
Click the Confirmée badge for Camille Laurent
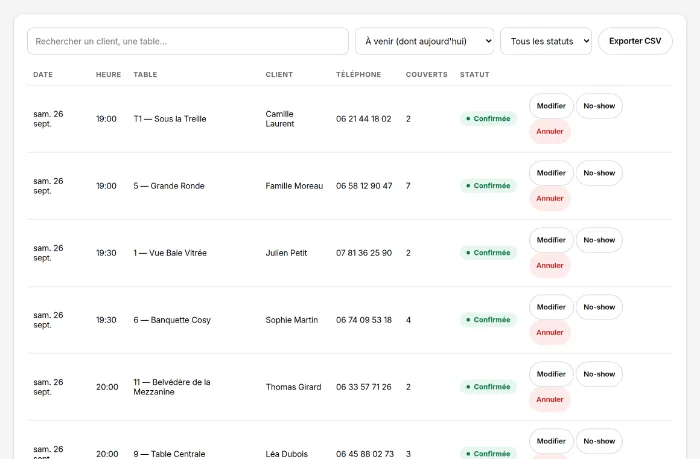click(488, 119)
